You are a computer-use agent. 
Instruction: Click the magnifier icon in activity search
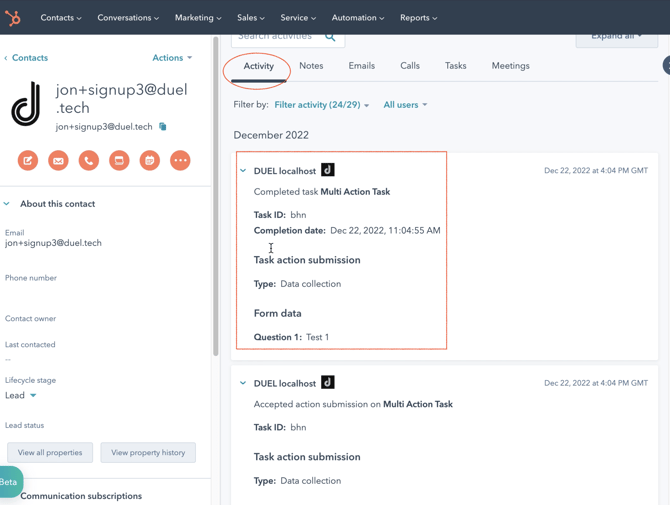(330, 37)
